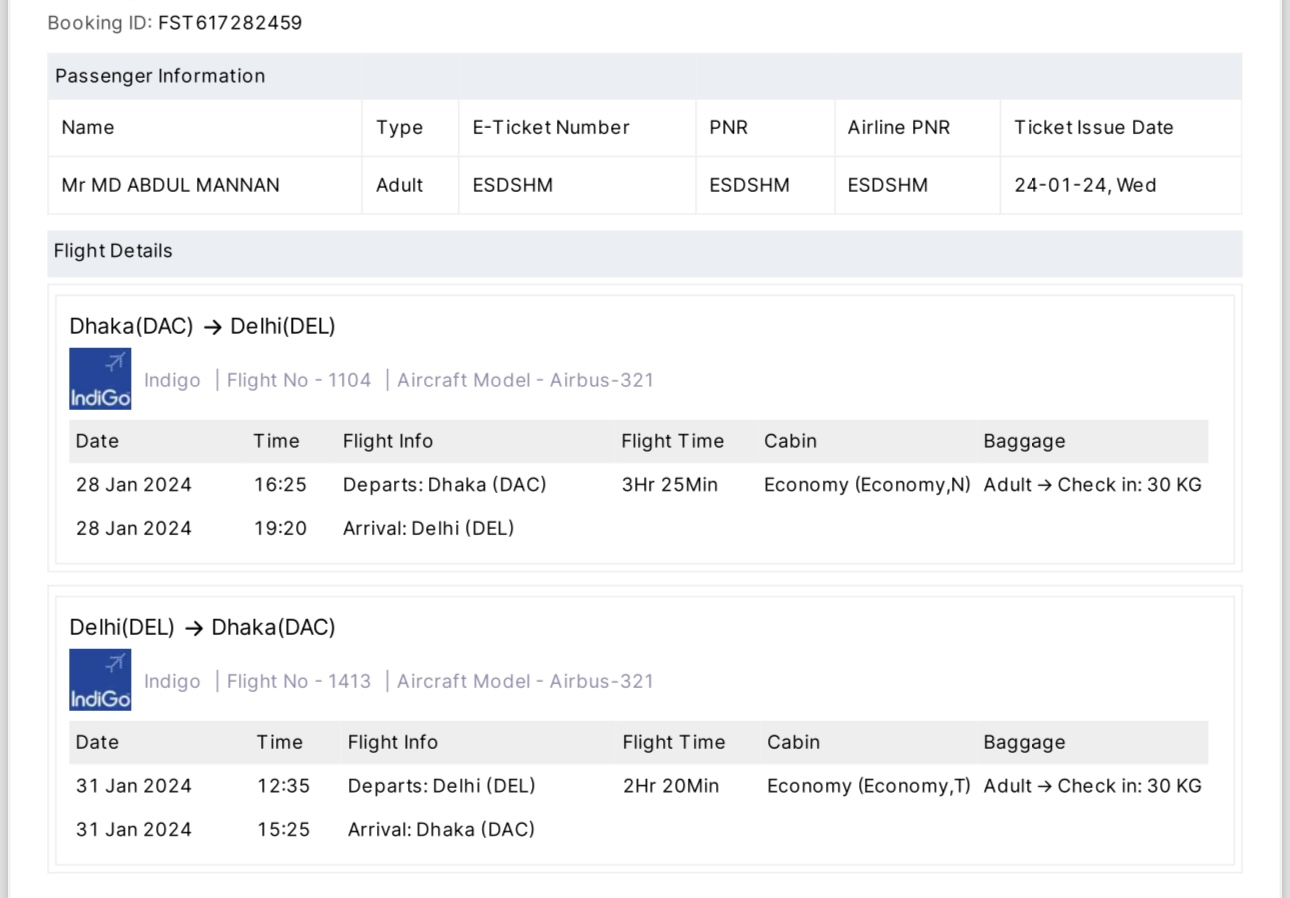The height and width of the screenshot is (898, 1290).
Task: Click Flight No - 1413 label
Action: click(299, 681)
